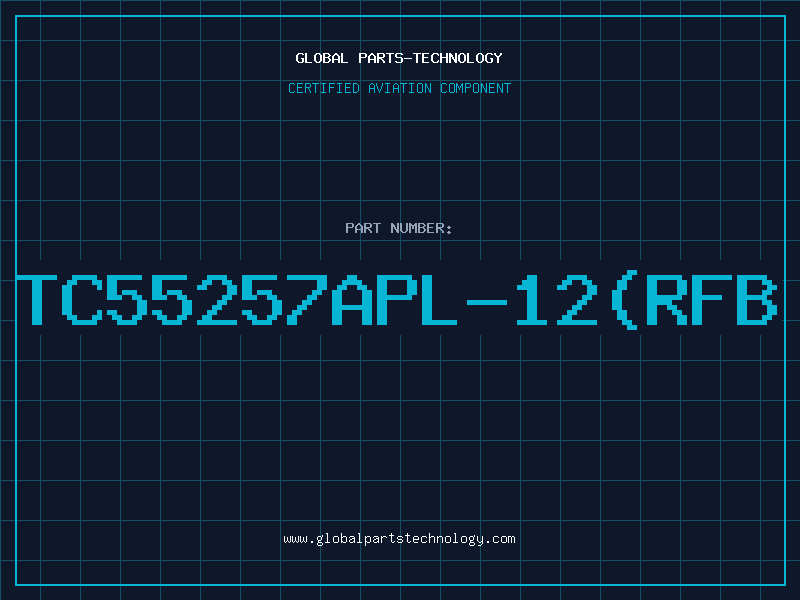
Task: Select the word AVIATION in the subtitle
Action: click(x=400, y=88)
